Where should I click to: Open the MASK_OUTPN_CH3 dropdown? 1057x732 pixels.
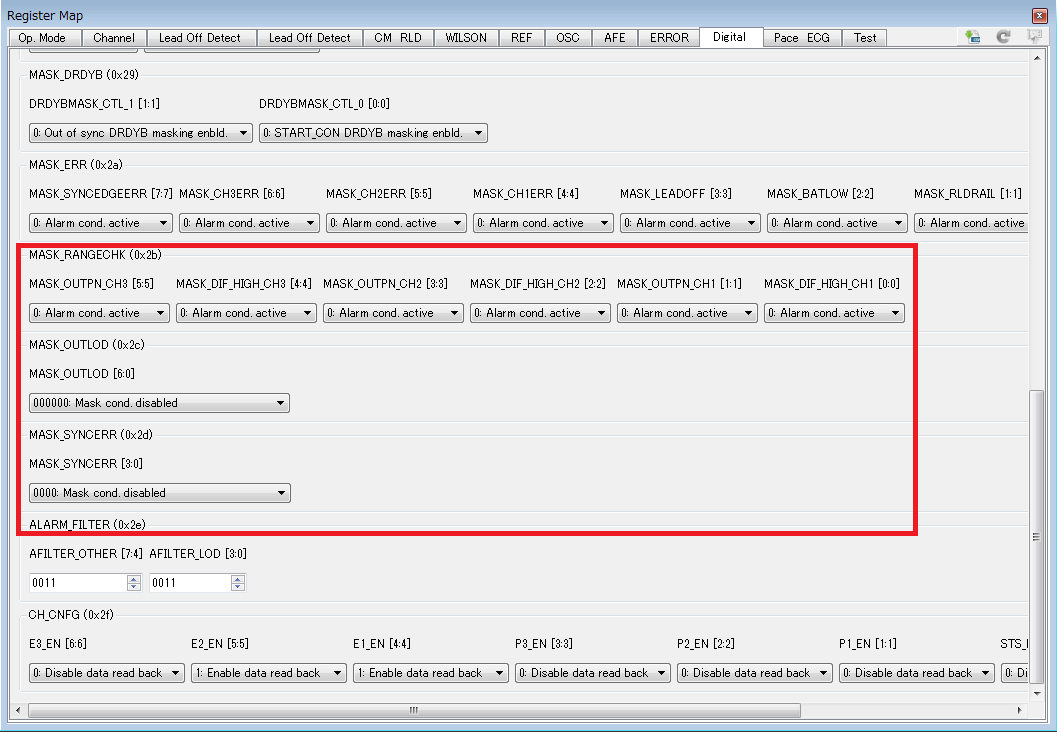pyautogui.click(x=99, y=312)
